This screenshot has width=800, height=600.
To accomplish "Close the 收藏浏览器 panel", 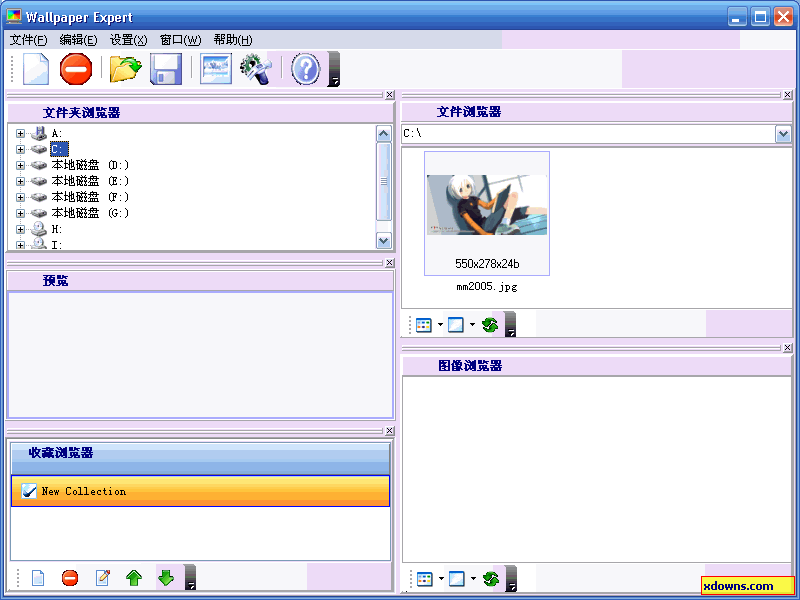I will coord(390,431).
